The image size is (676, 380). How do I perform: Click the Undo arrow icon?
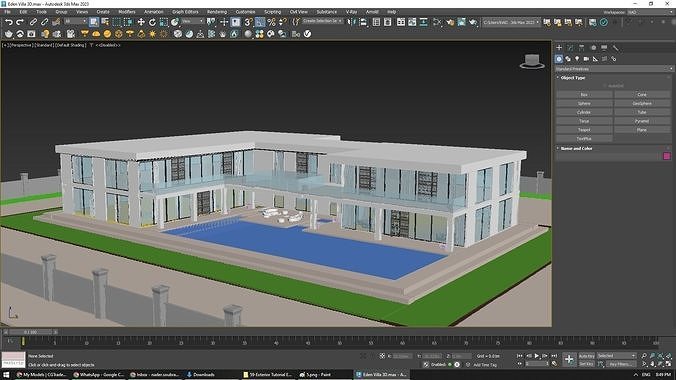9,22
